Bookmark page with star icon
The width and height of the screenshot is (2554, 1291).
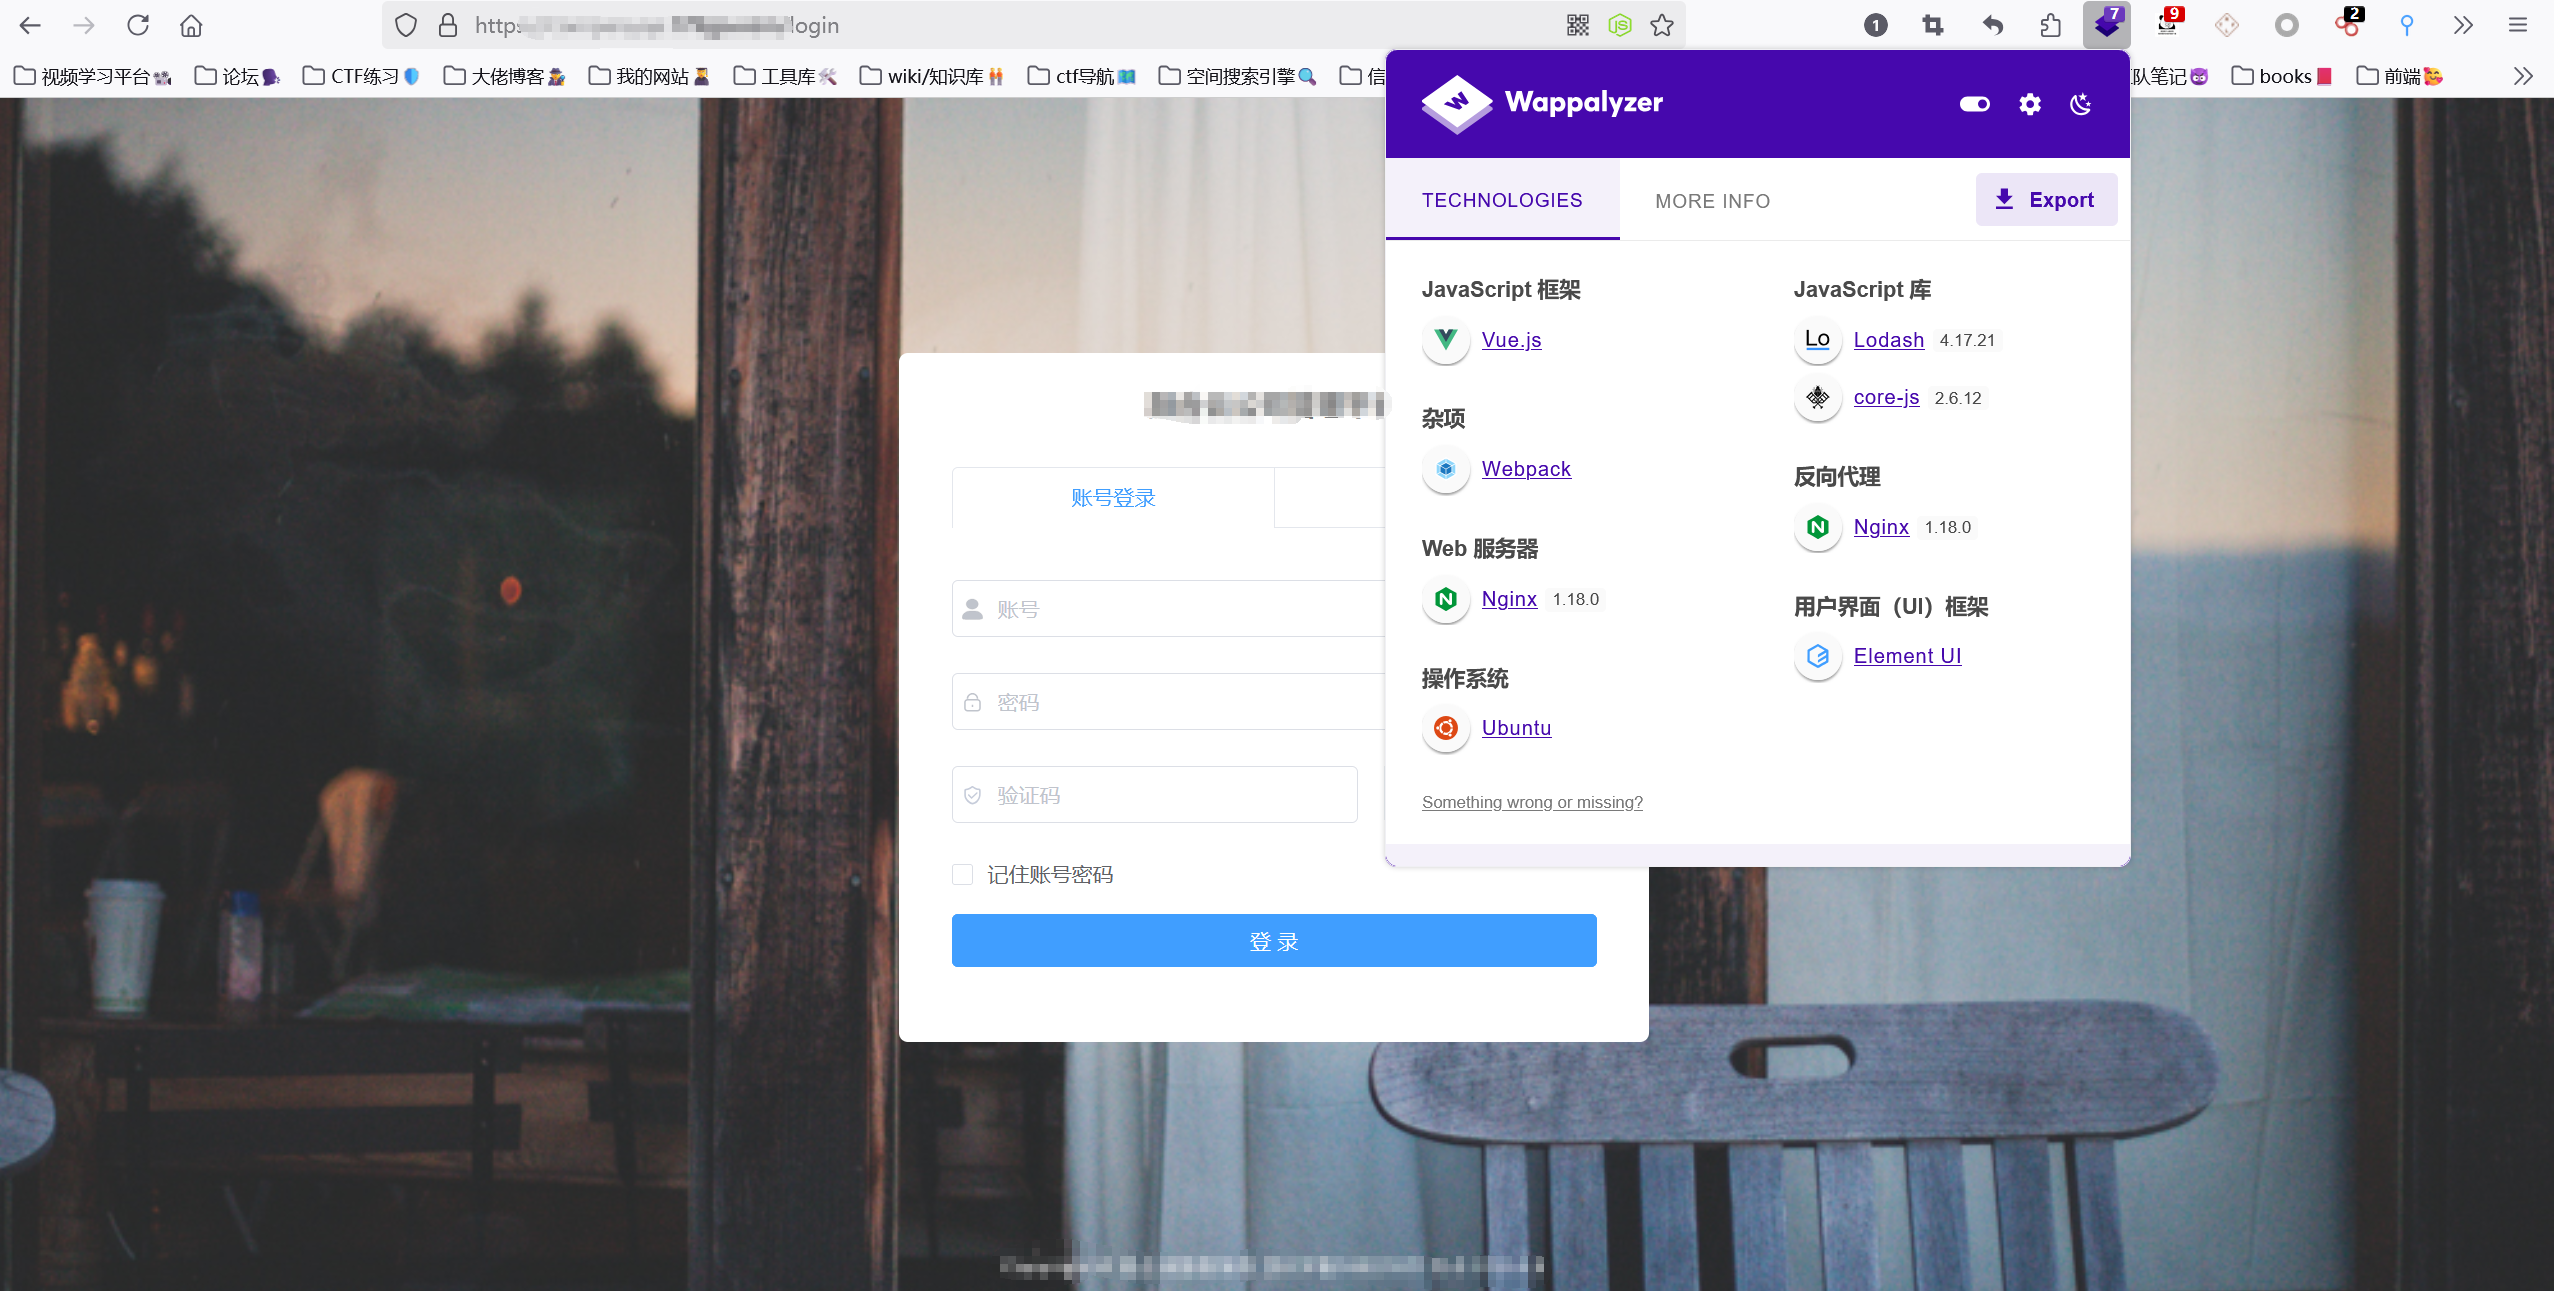pos(1662,25)
